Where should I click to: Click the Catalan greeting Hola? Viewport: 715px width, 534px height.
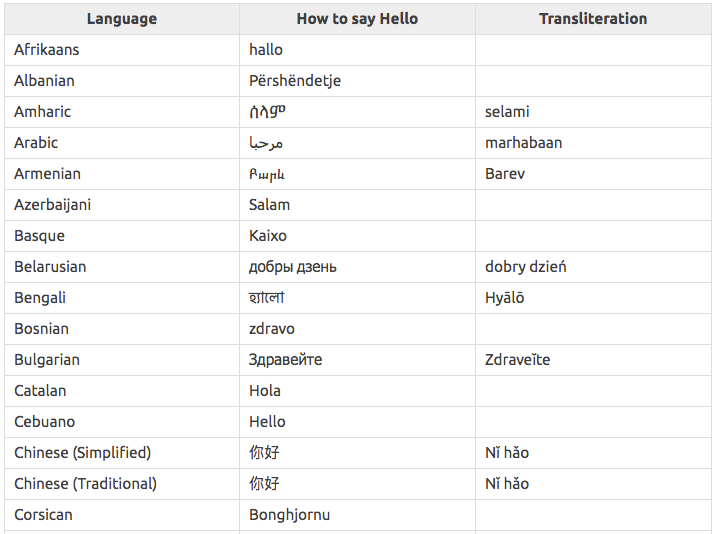click(x=265, y=391)
